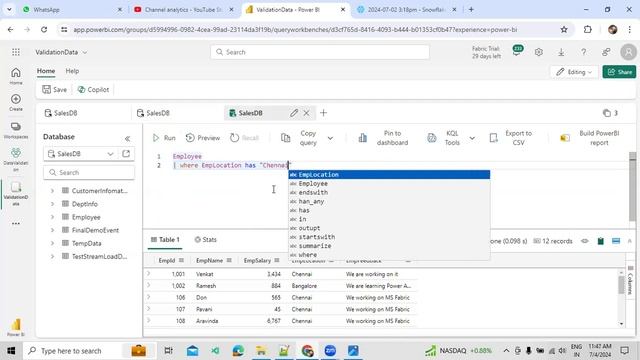Choose startswith from autocomplete suggestions
The width and height of the screenshot is (640, 360).
(389, 237)
